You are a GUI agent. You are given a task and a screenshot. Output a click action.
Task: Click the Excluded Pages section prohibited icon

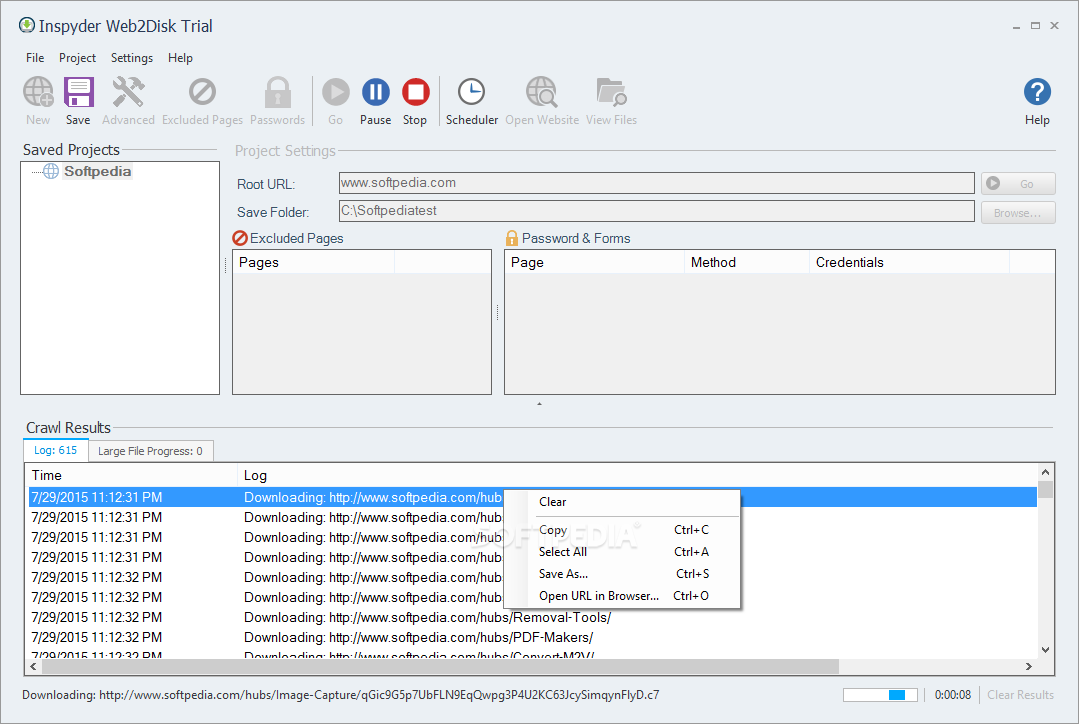tap(240, 238)
